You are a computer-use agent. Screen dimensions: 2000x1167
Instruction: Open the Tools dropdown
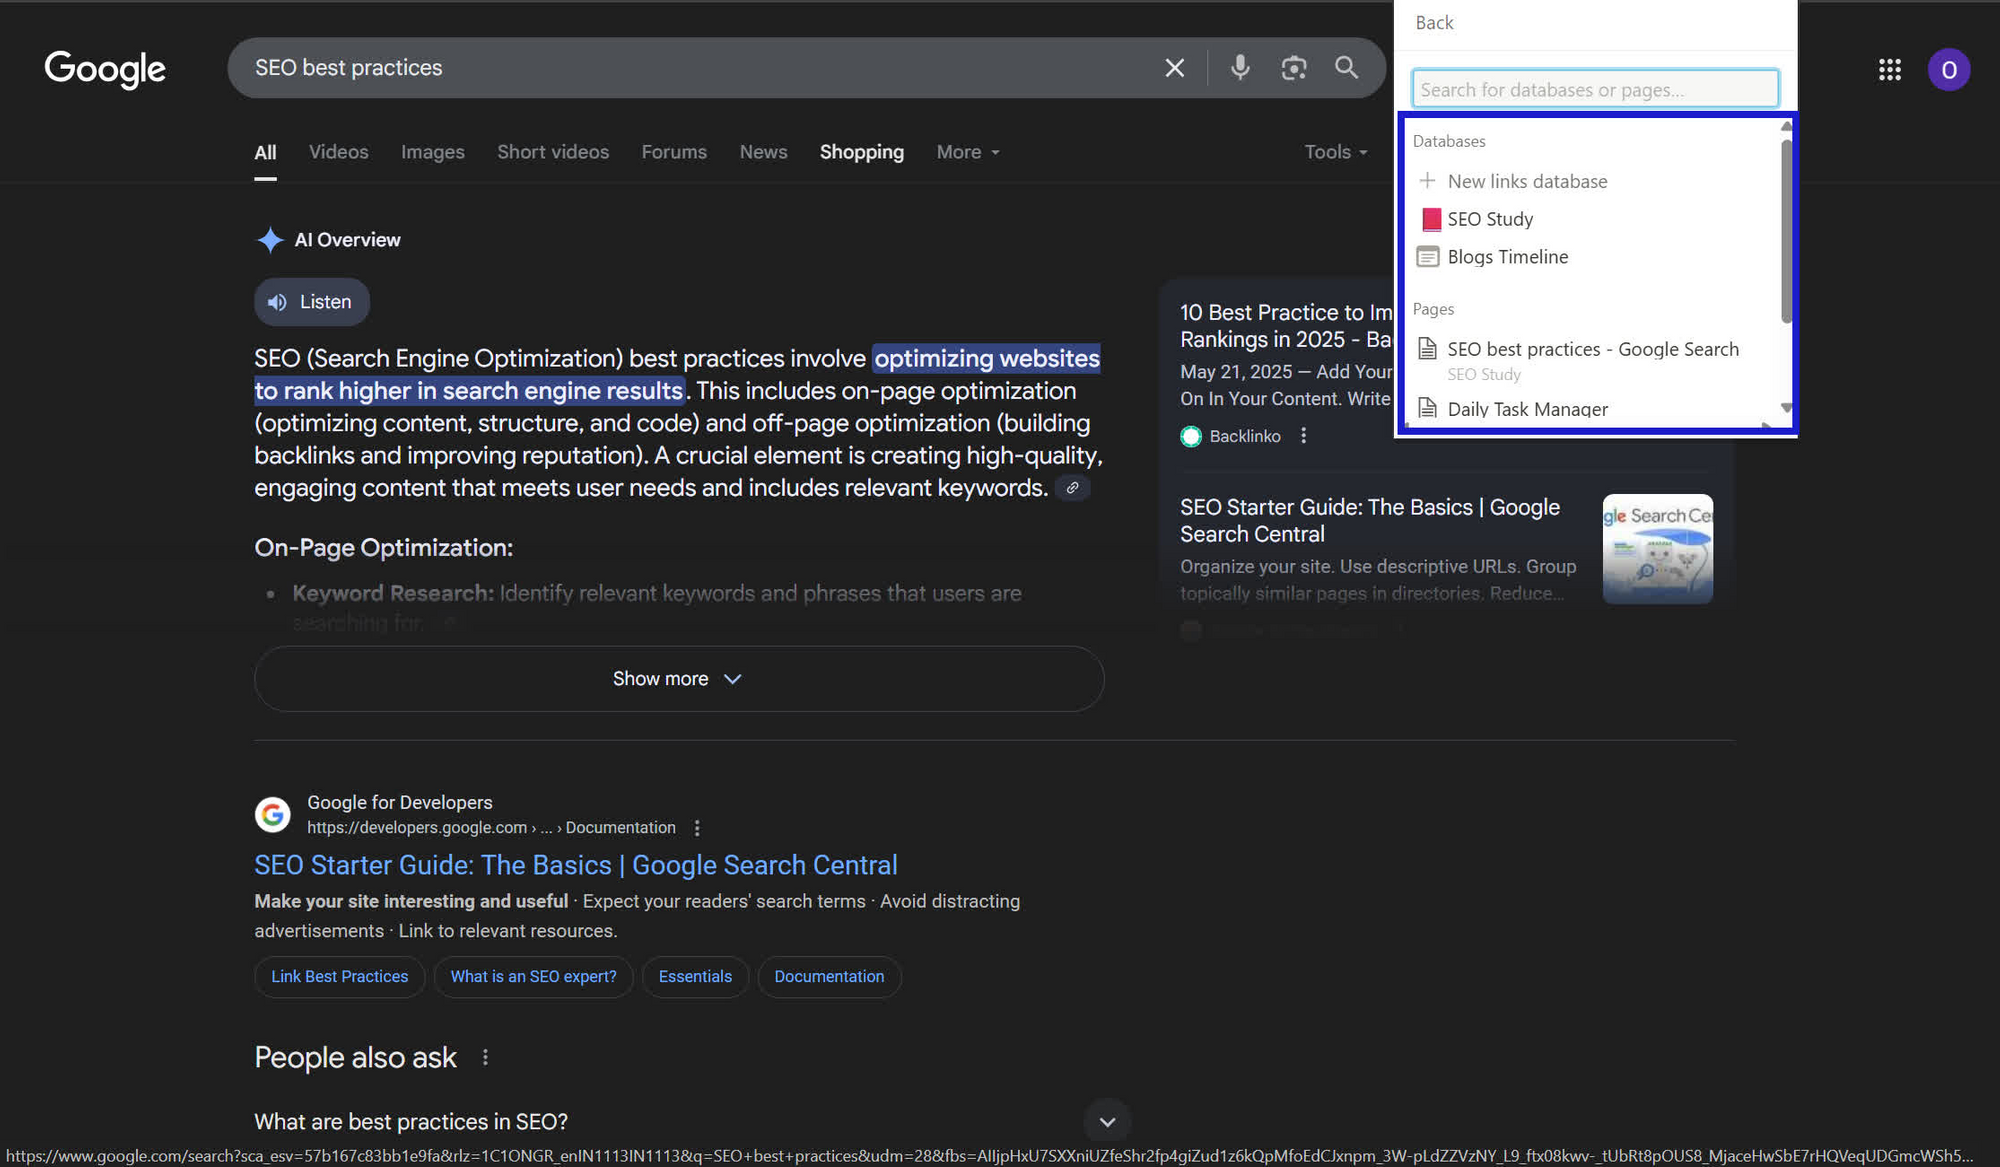(1334, 152)
